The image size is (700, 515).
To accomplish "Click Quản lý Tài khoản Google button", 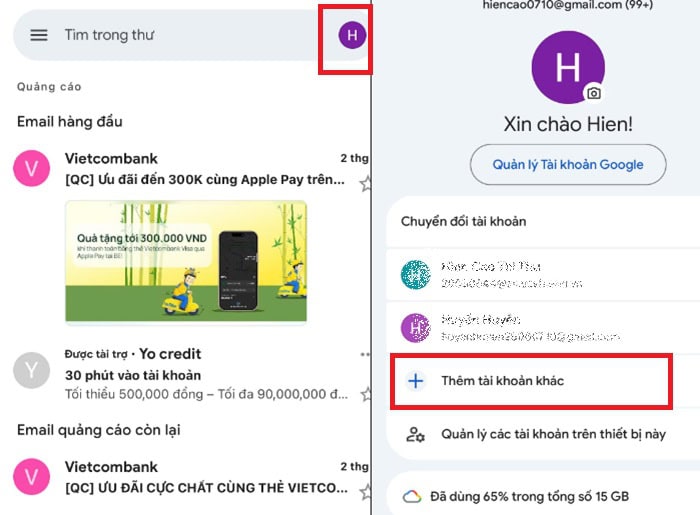I will tap(568, 165).
